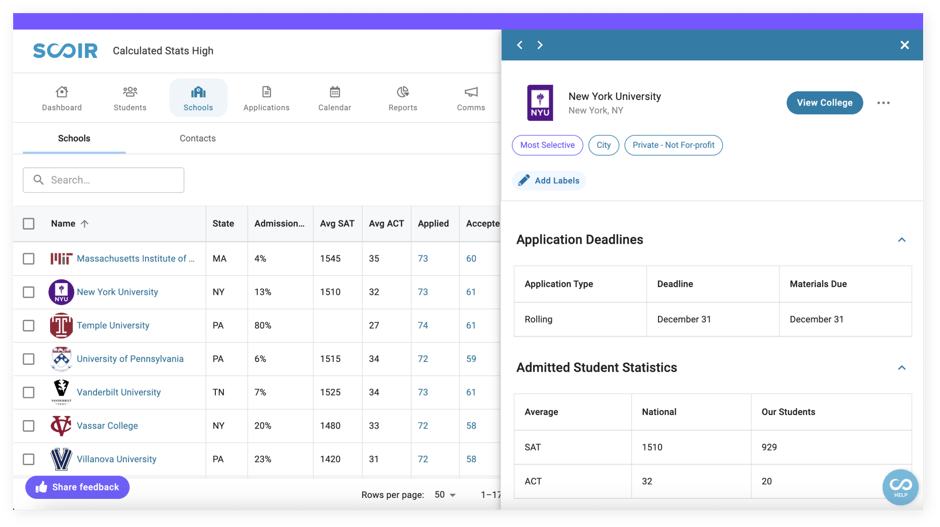
Task: Click the Vassar College logo
Action: (61, 426)
